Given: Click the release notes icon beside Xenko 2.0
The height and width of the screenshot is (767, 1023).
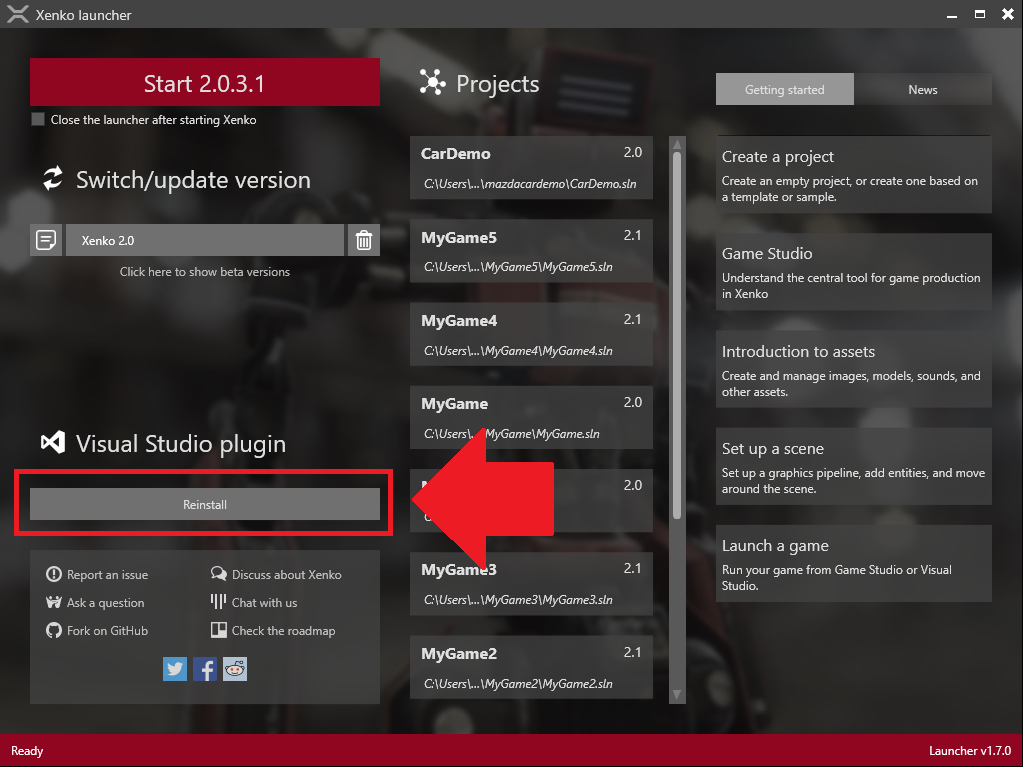Looking at the screenshot, I should click(45, 240).
